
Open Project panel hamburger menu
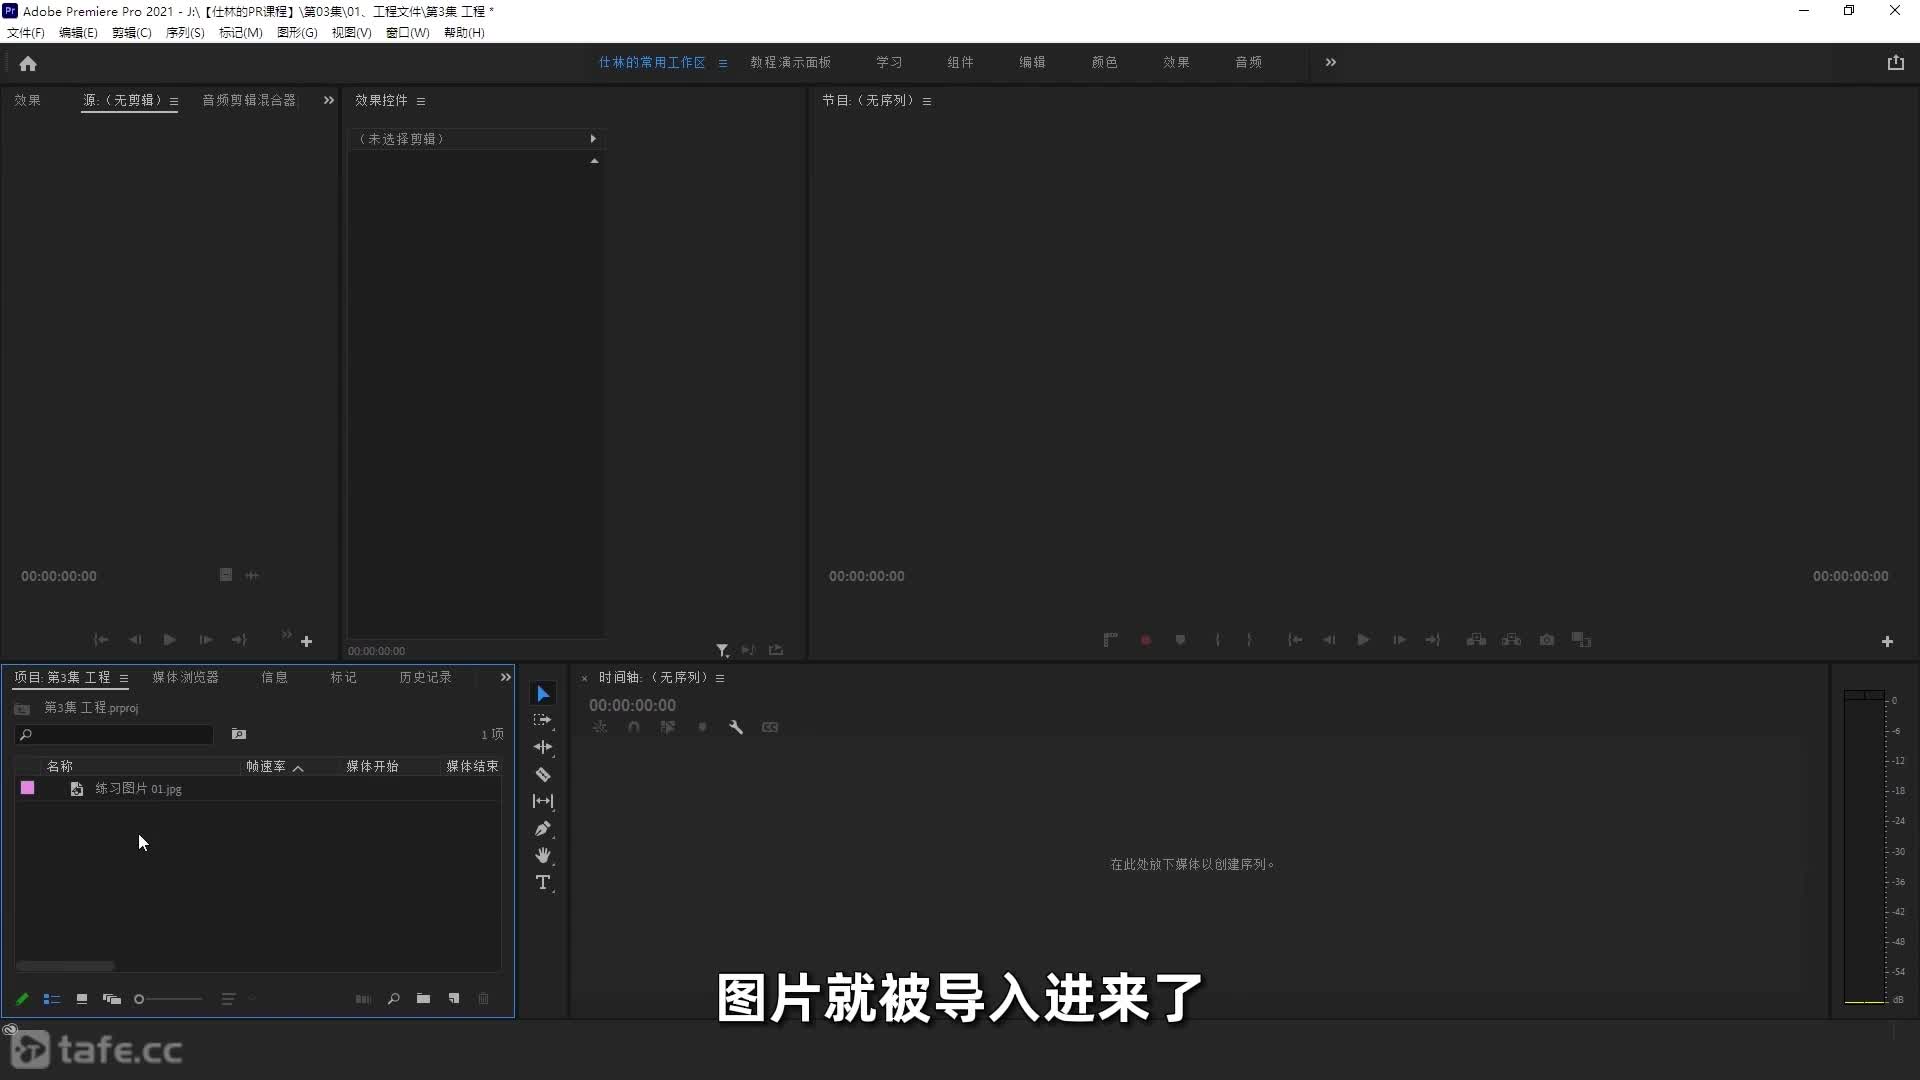(x=124, y=678)
